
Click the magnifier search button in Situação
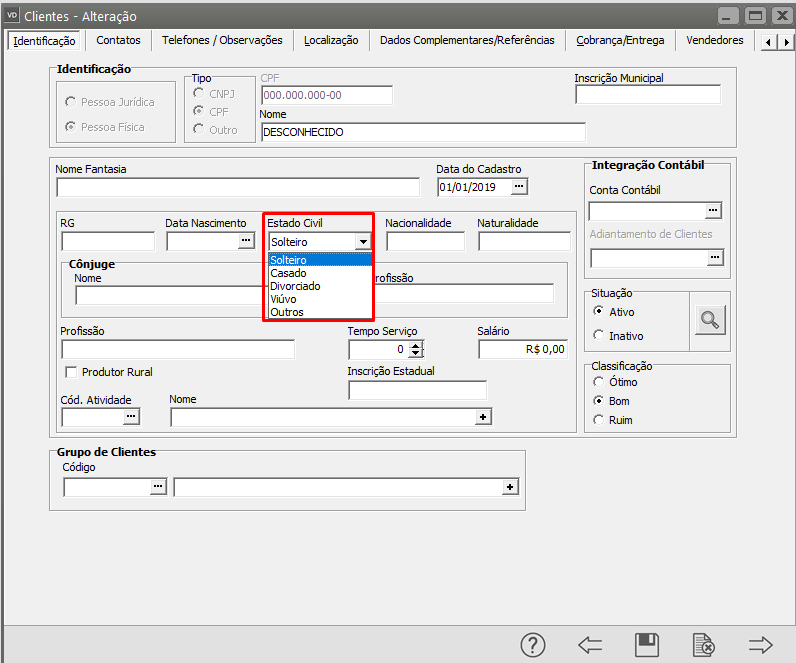pos(709,320)
